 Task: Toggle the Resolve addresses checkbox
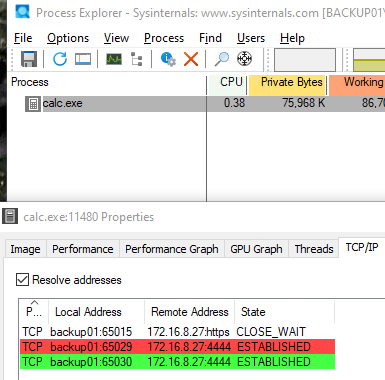coord(22,279)
